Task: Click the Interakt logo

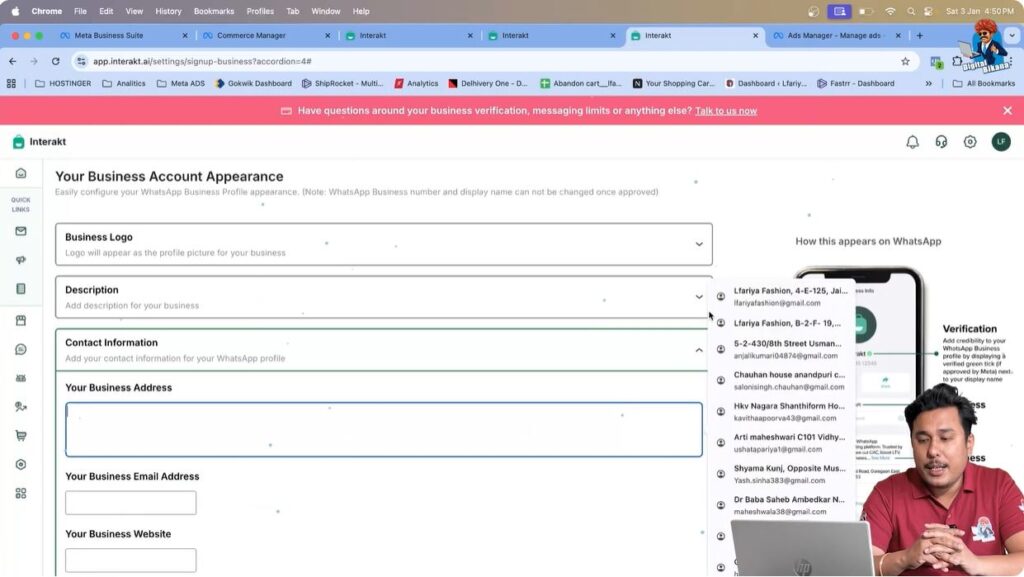Action: [x=39, y=142]
